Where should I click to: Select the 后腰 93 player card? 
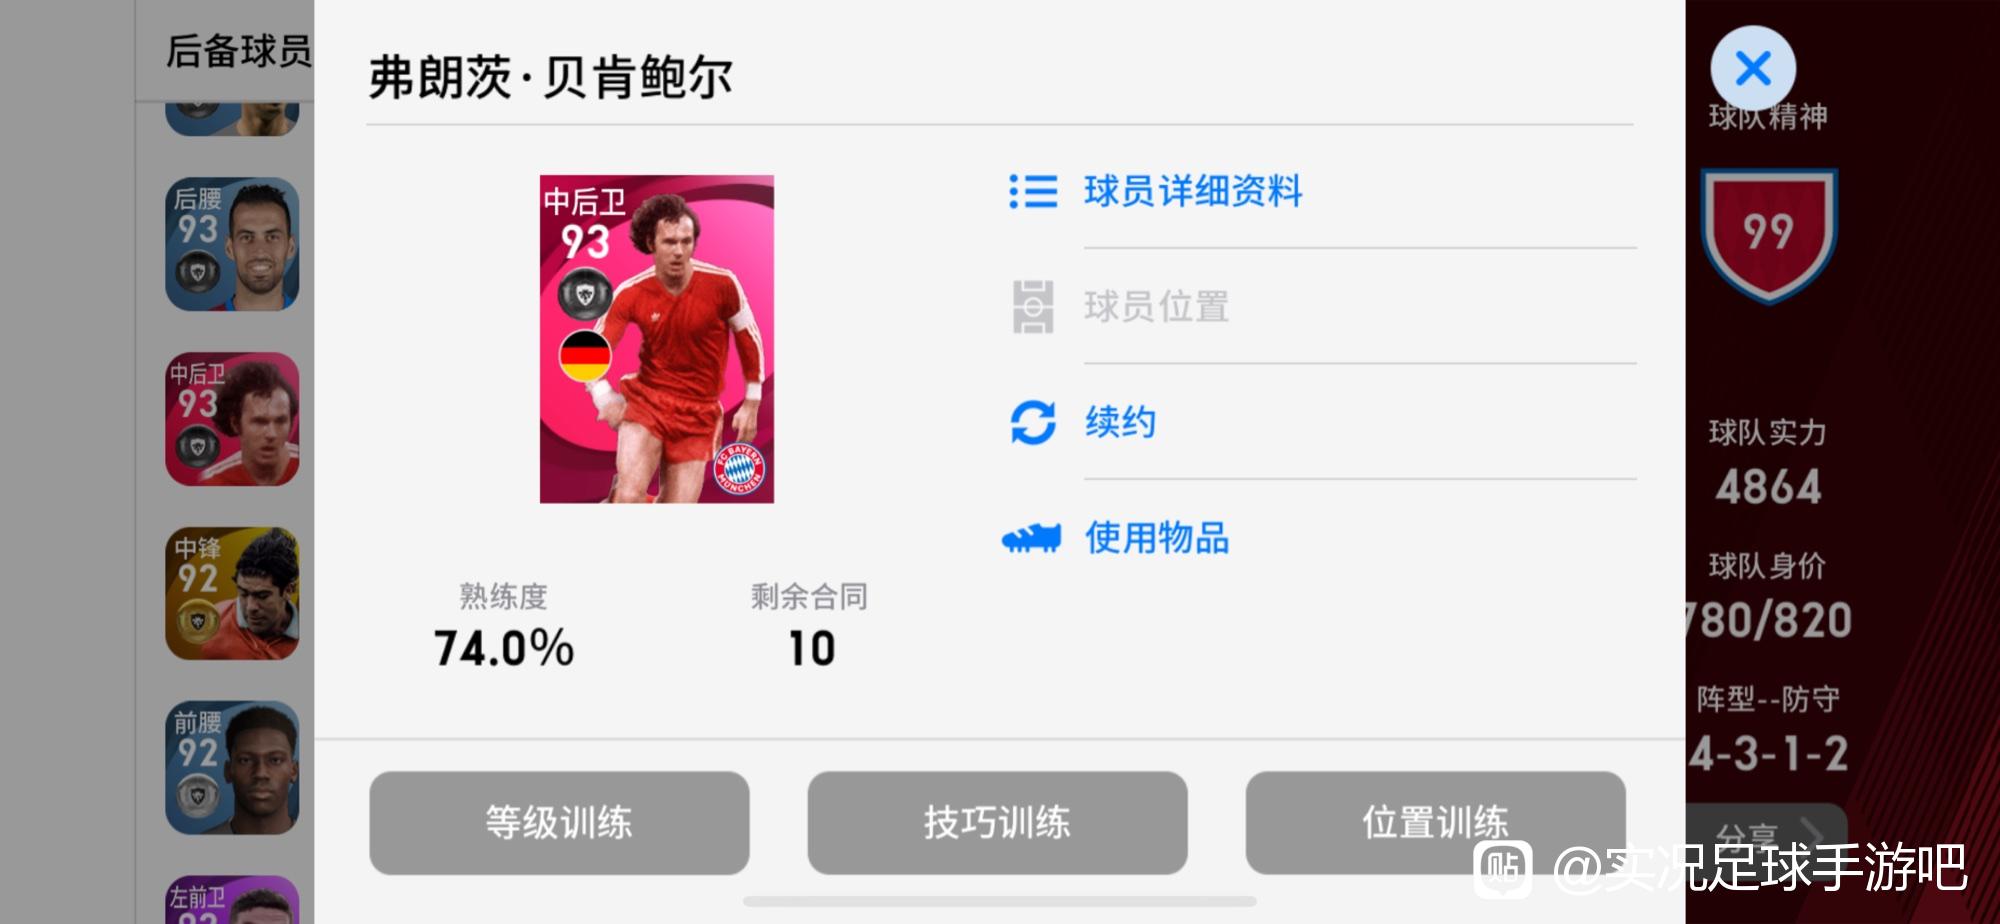pos(232,244)
